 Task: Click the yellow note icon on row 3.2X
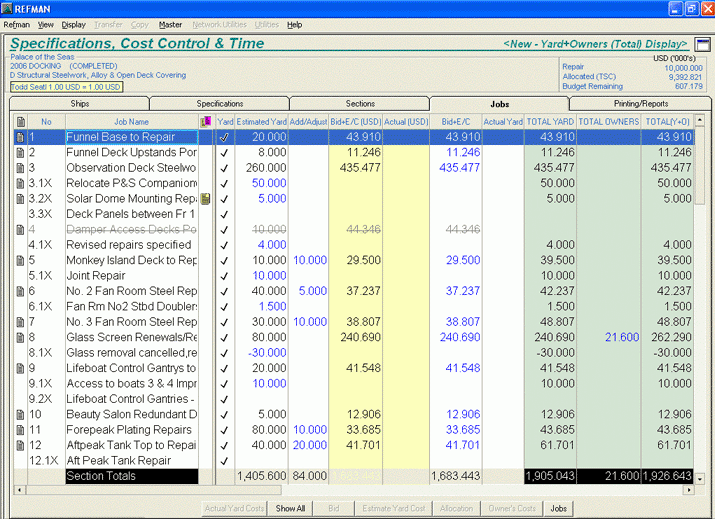coord(206,199)
